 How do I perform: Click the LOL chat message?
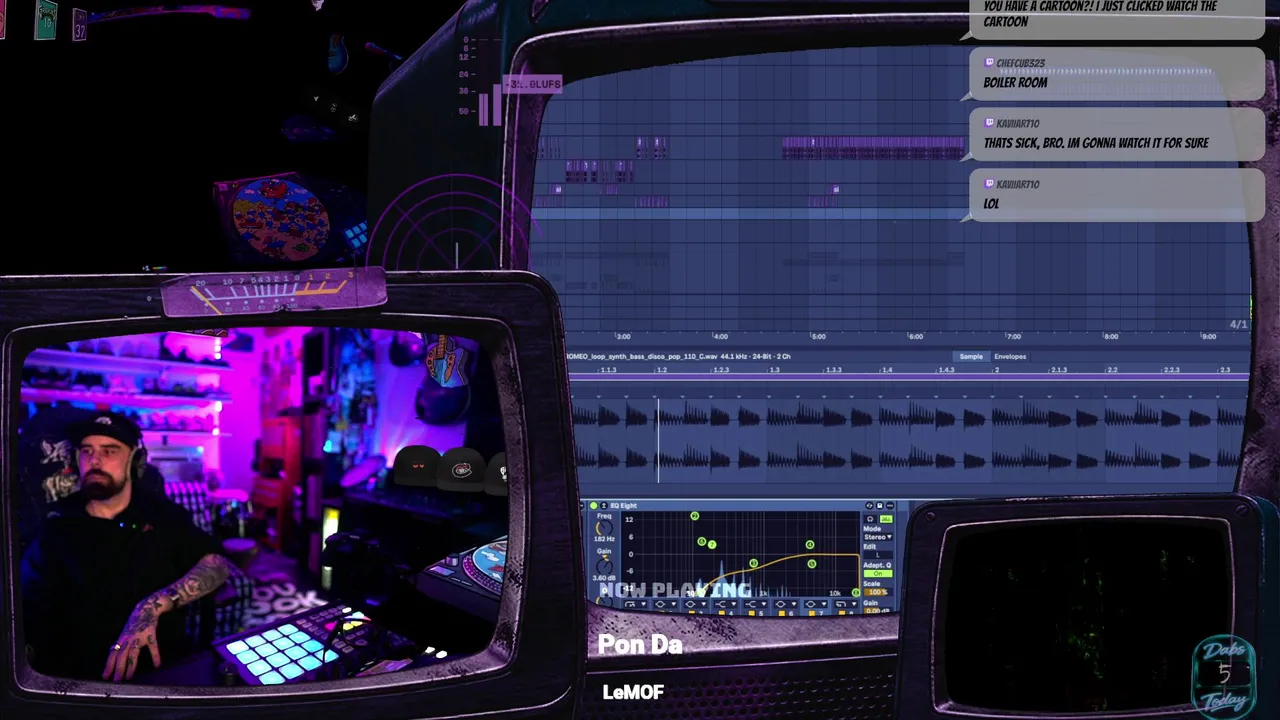[x=991, y=203]
